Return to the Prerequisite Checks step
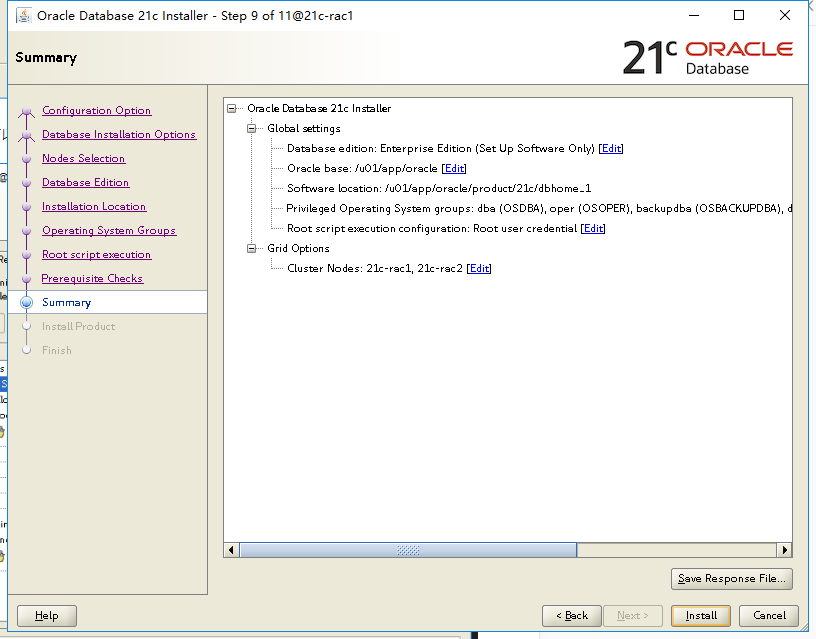 (92, 278)
